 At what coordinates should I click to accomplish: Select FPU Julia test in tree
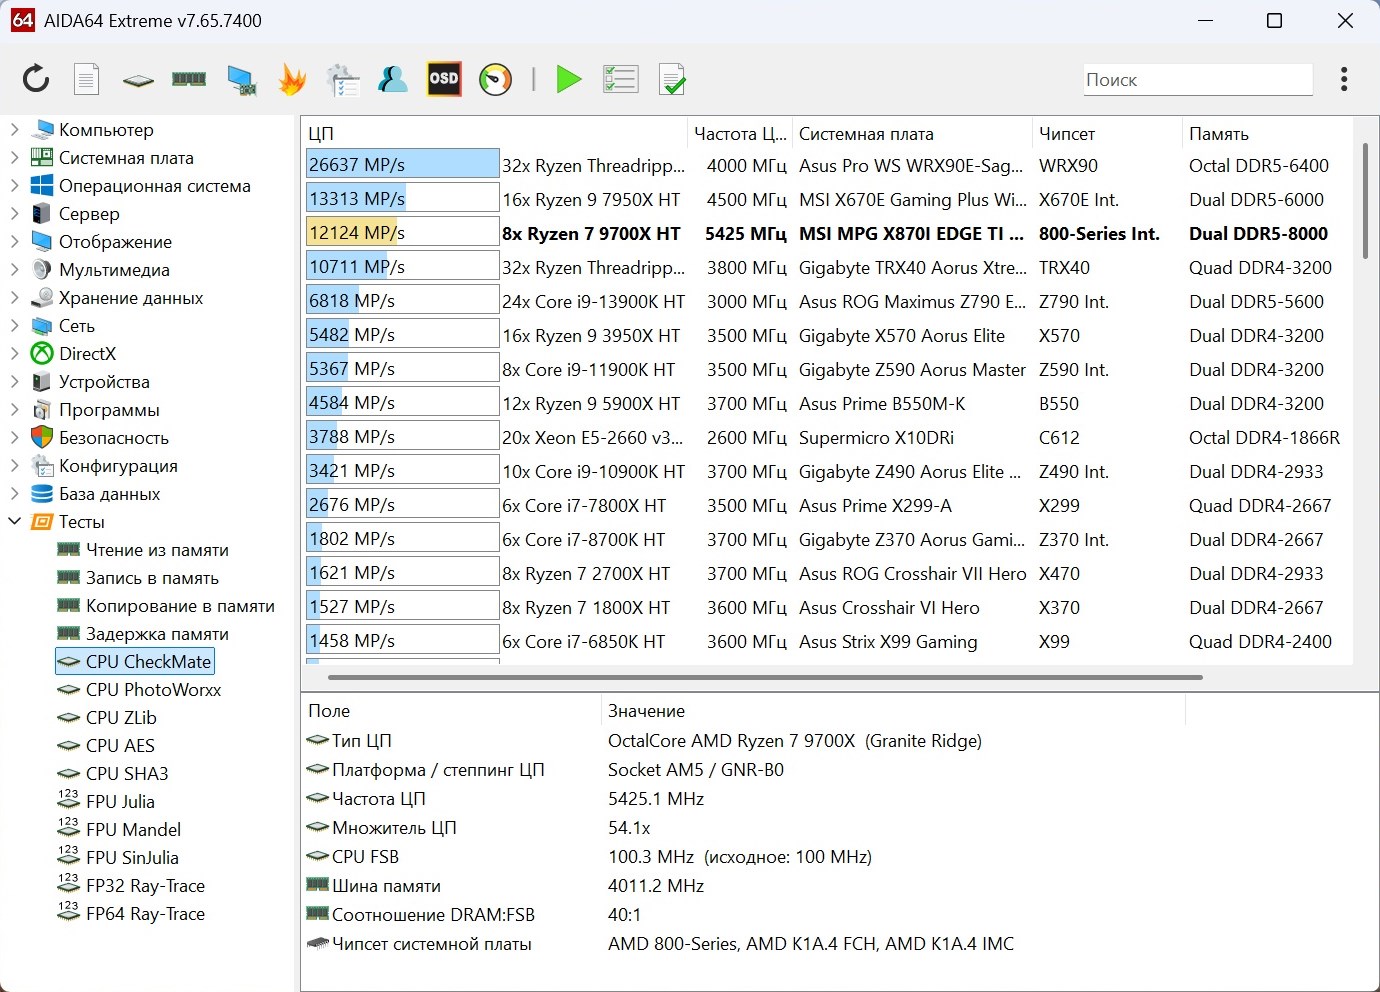coord(120,802)
